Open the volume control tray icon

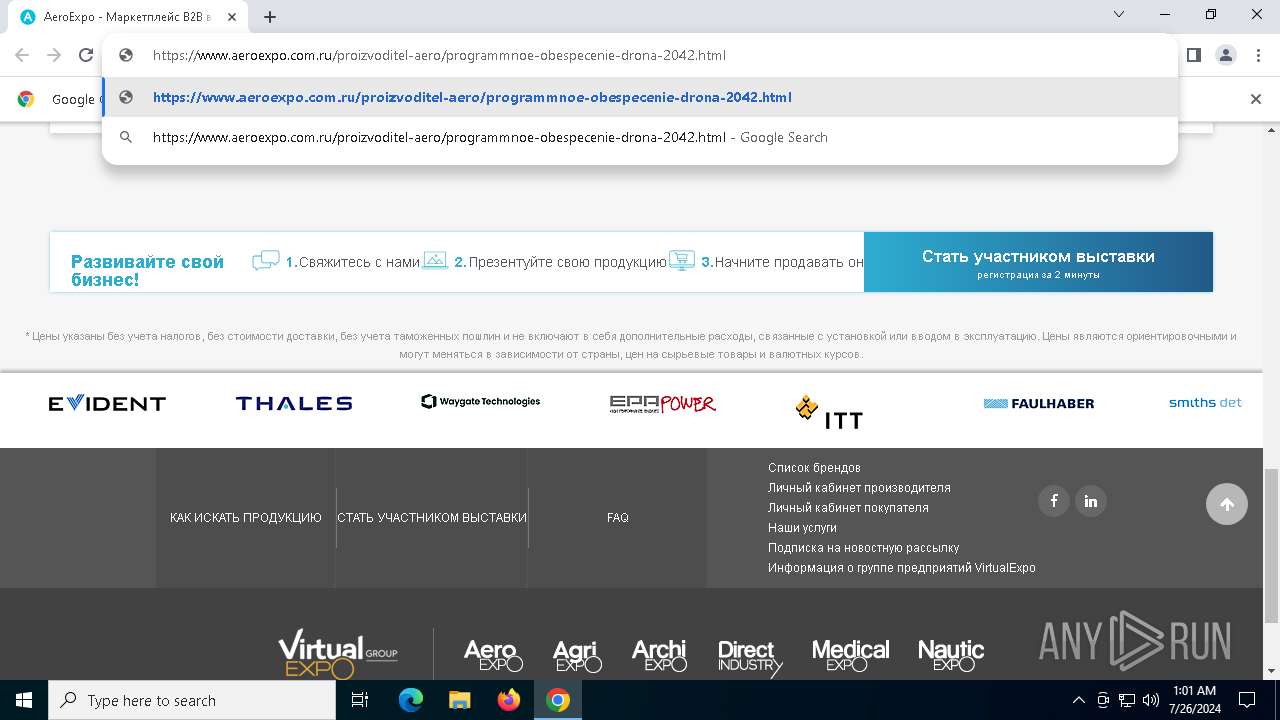point(1150,700)
